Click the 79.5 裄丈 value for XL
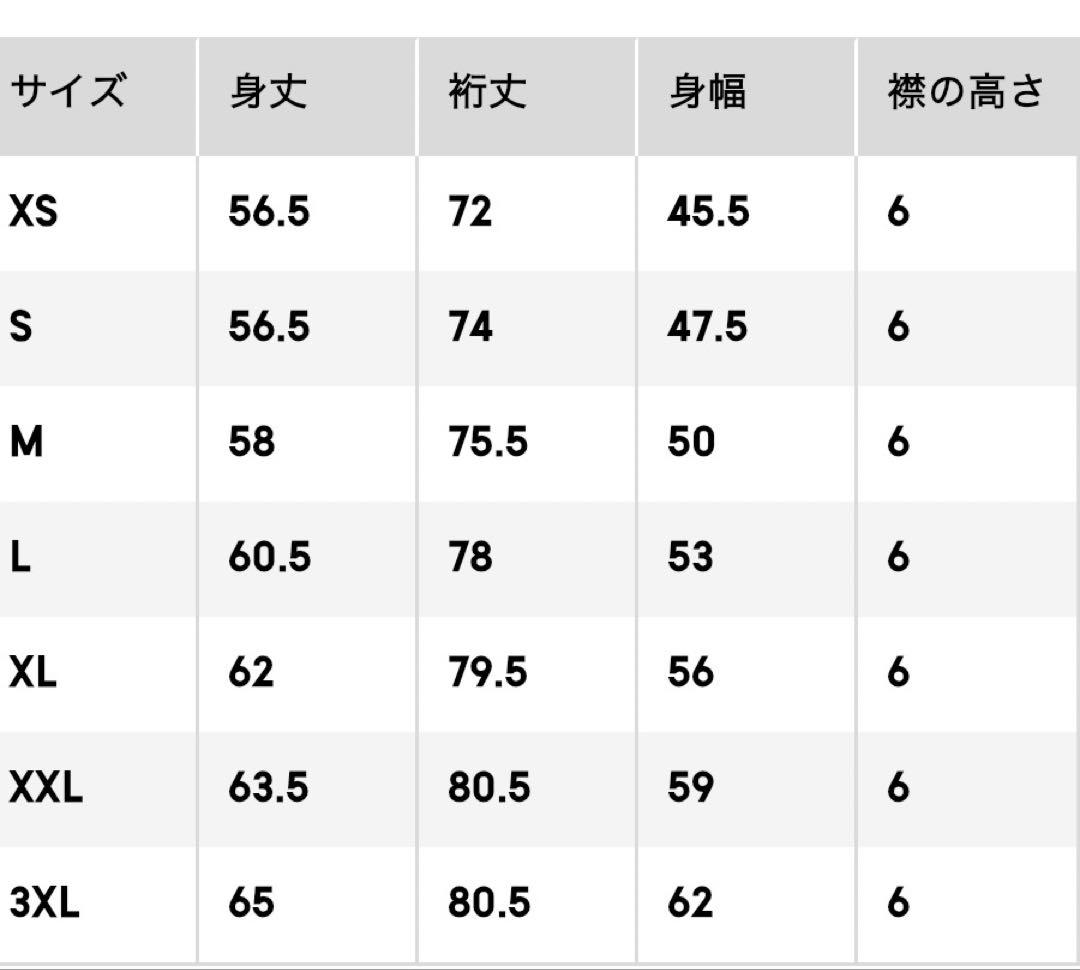Viewport: 1080px width, 970px height. [x=488, y=672]
